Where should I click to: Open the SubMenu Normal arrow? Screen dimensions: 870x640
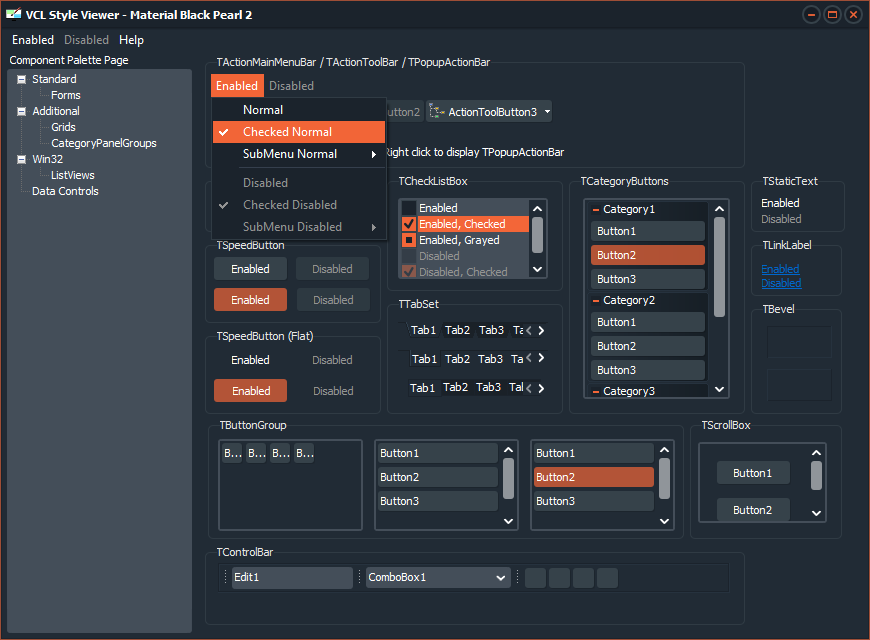(x=374, y=154)
